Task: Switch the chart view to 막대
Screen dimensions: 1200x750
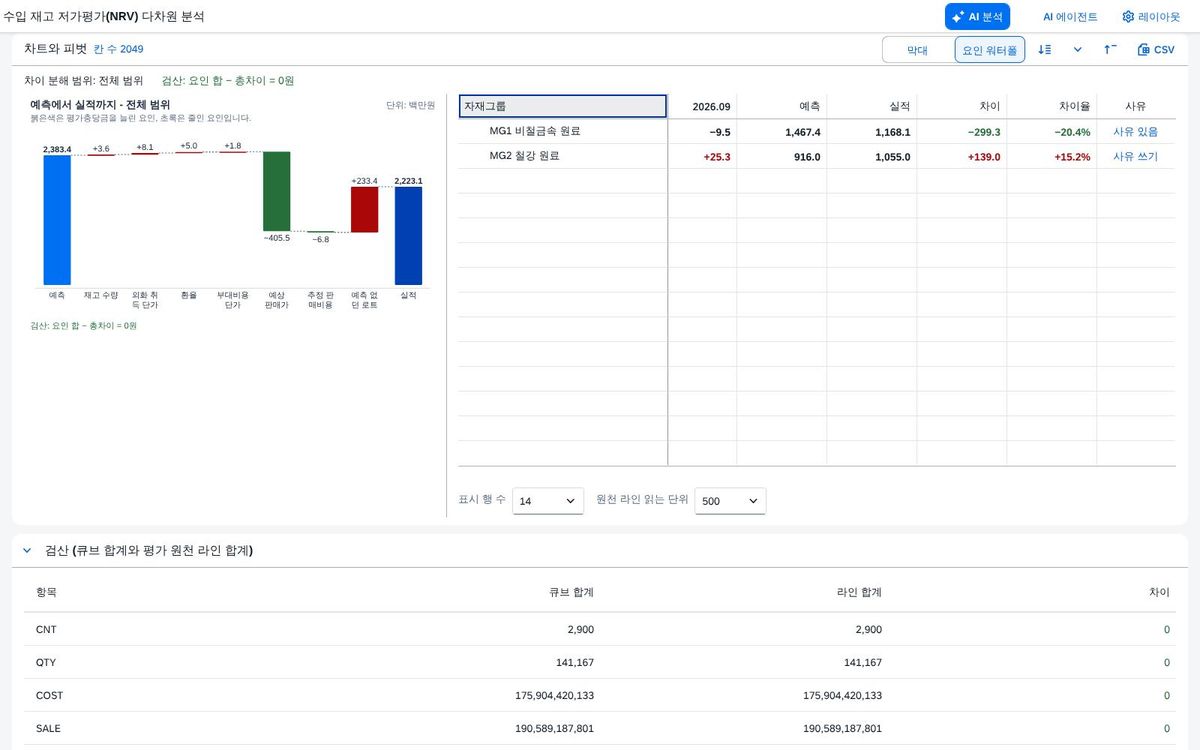Action: 917,49
